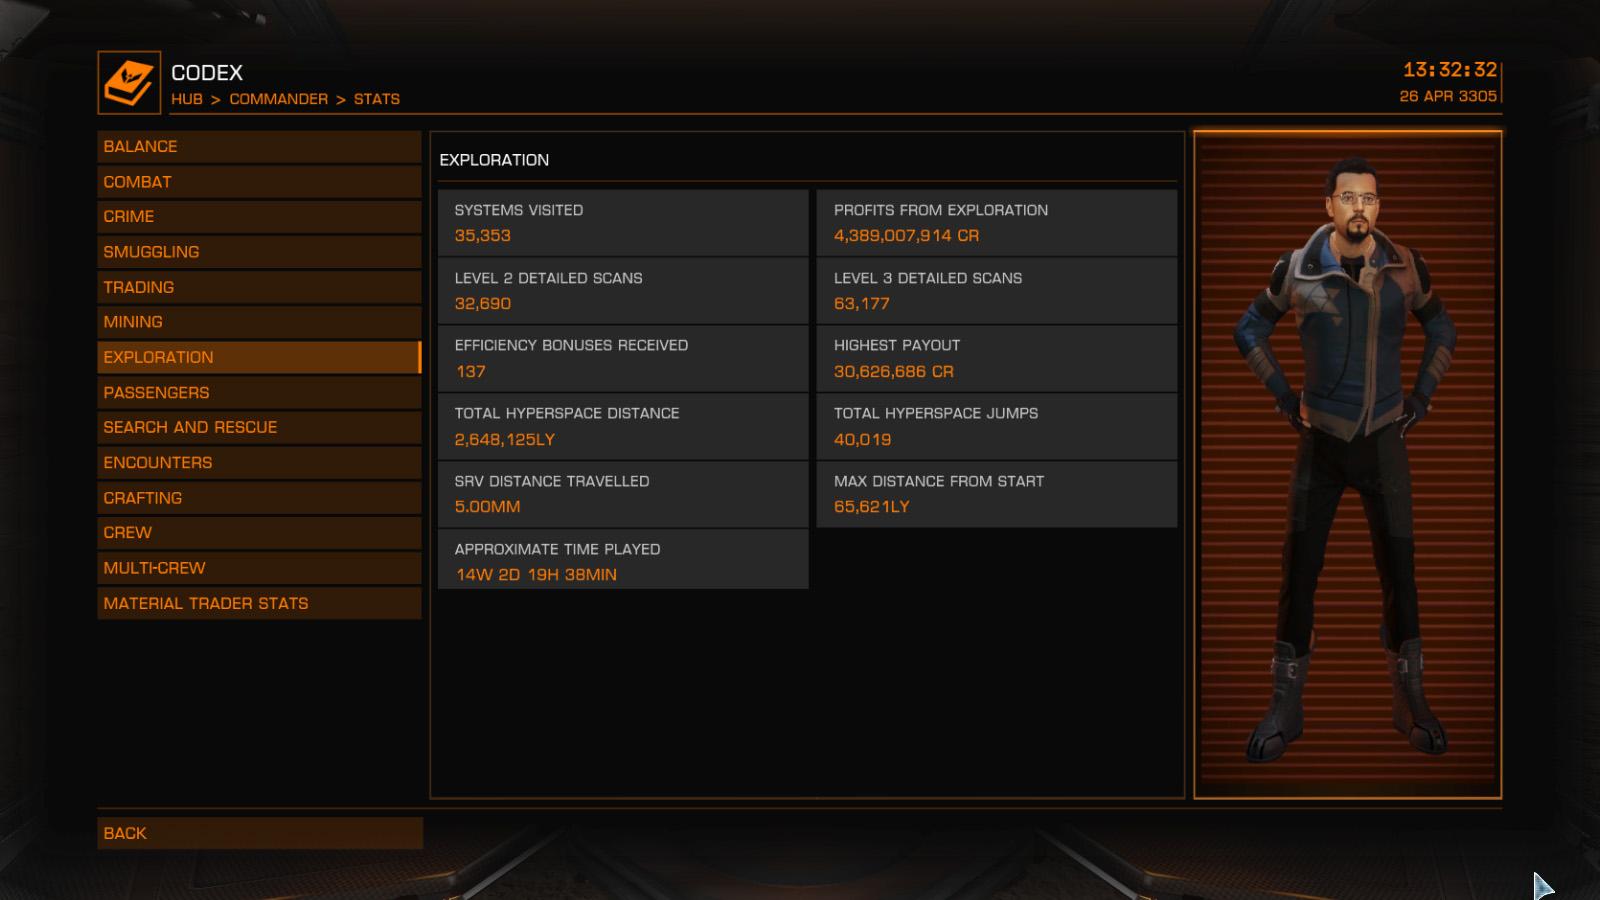This screenshot has height=900, width=1600.
Task: Click the commander avatar portrait
Action: tap(1348, 464)
